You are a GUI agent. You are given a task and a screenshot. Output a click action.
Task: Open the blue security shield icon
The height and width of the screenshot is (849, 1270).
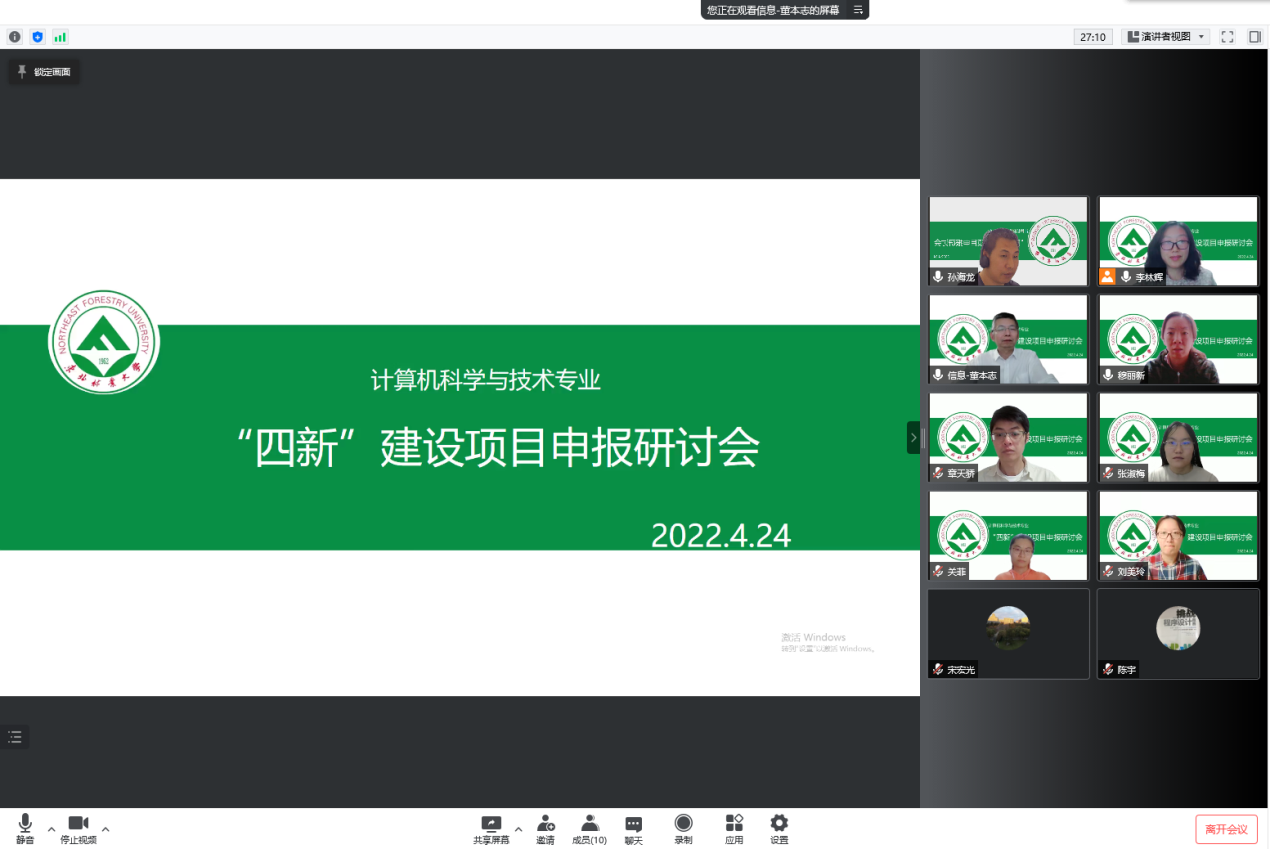tap(38, 37)
